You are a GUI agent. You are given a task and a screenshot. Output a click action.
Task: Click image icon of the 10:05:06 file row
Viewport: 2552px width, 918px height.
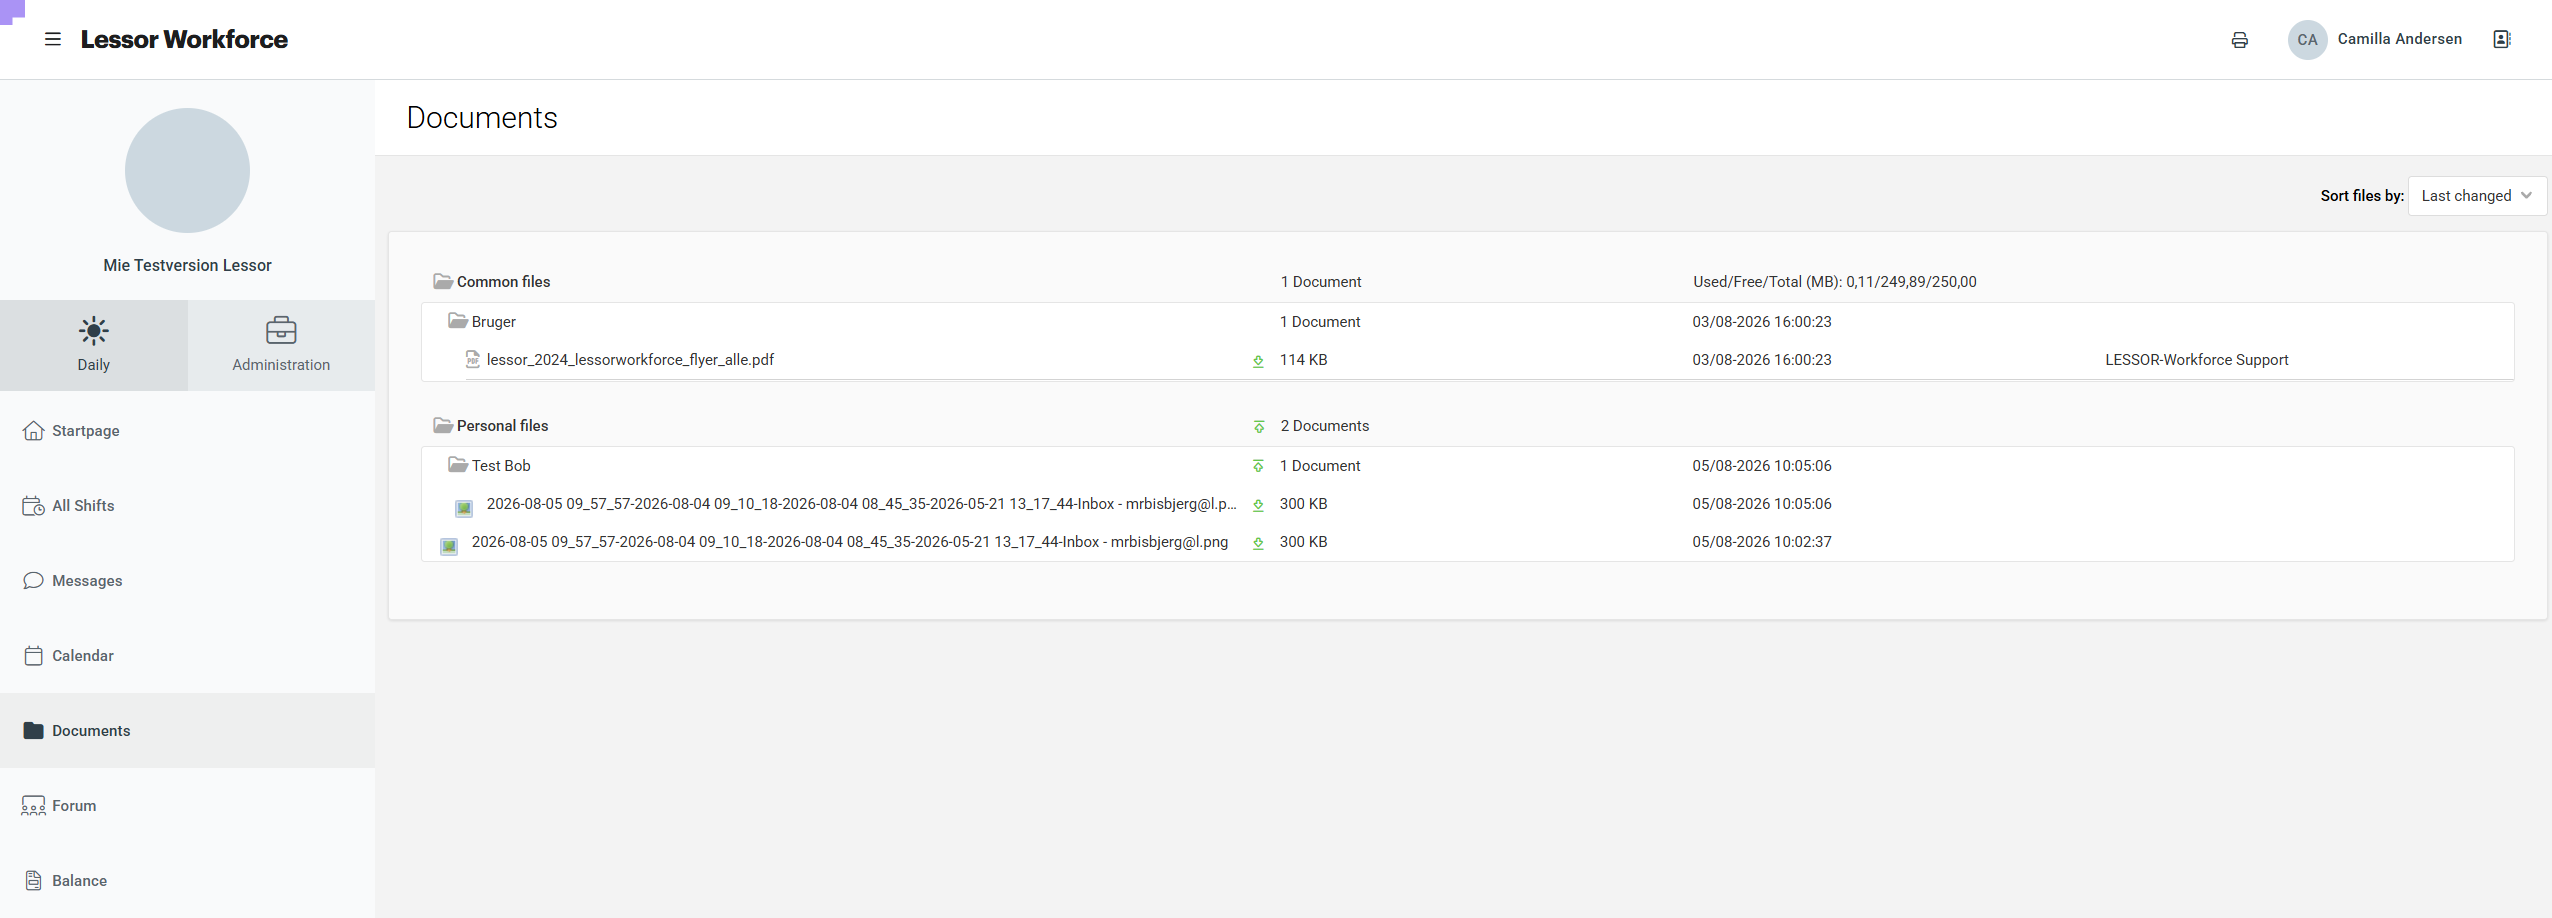(x=464, y=508)
